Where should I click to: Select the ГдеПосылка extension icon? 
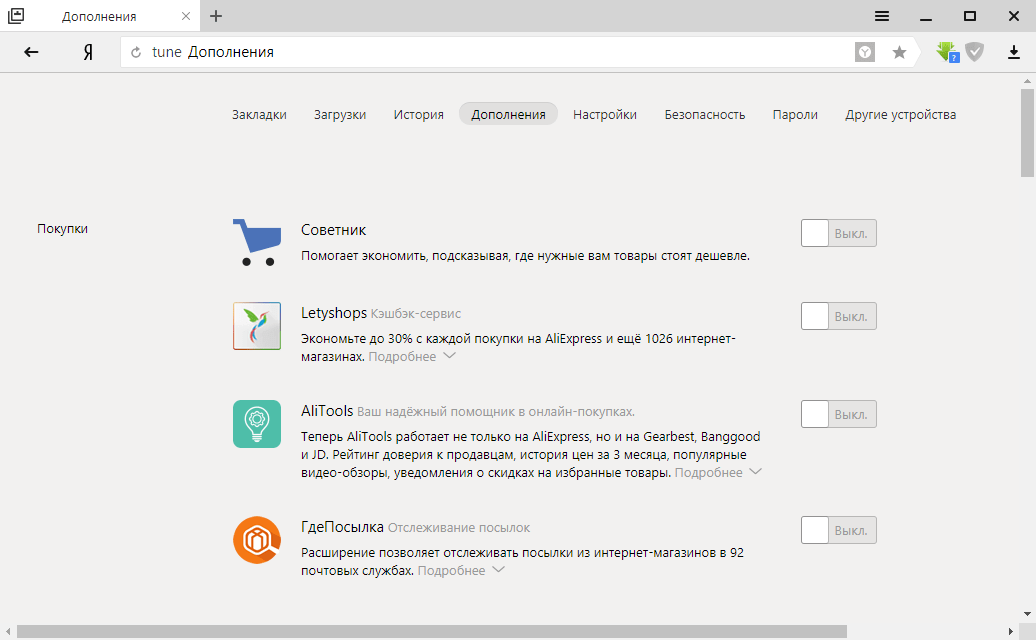[256, 539]
